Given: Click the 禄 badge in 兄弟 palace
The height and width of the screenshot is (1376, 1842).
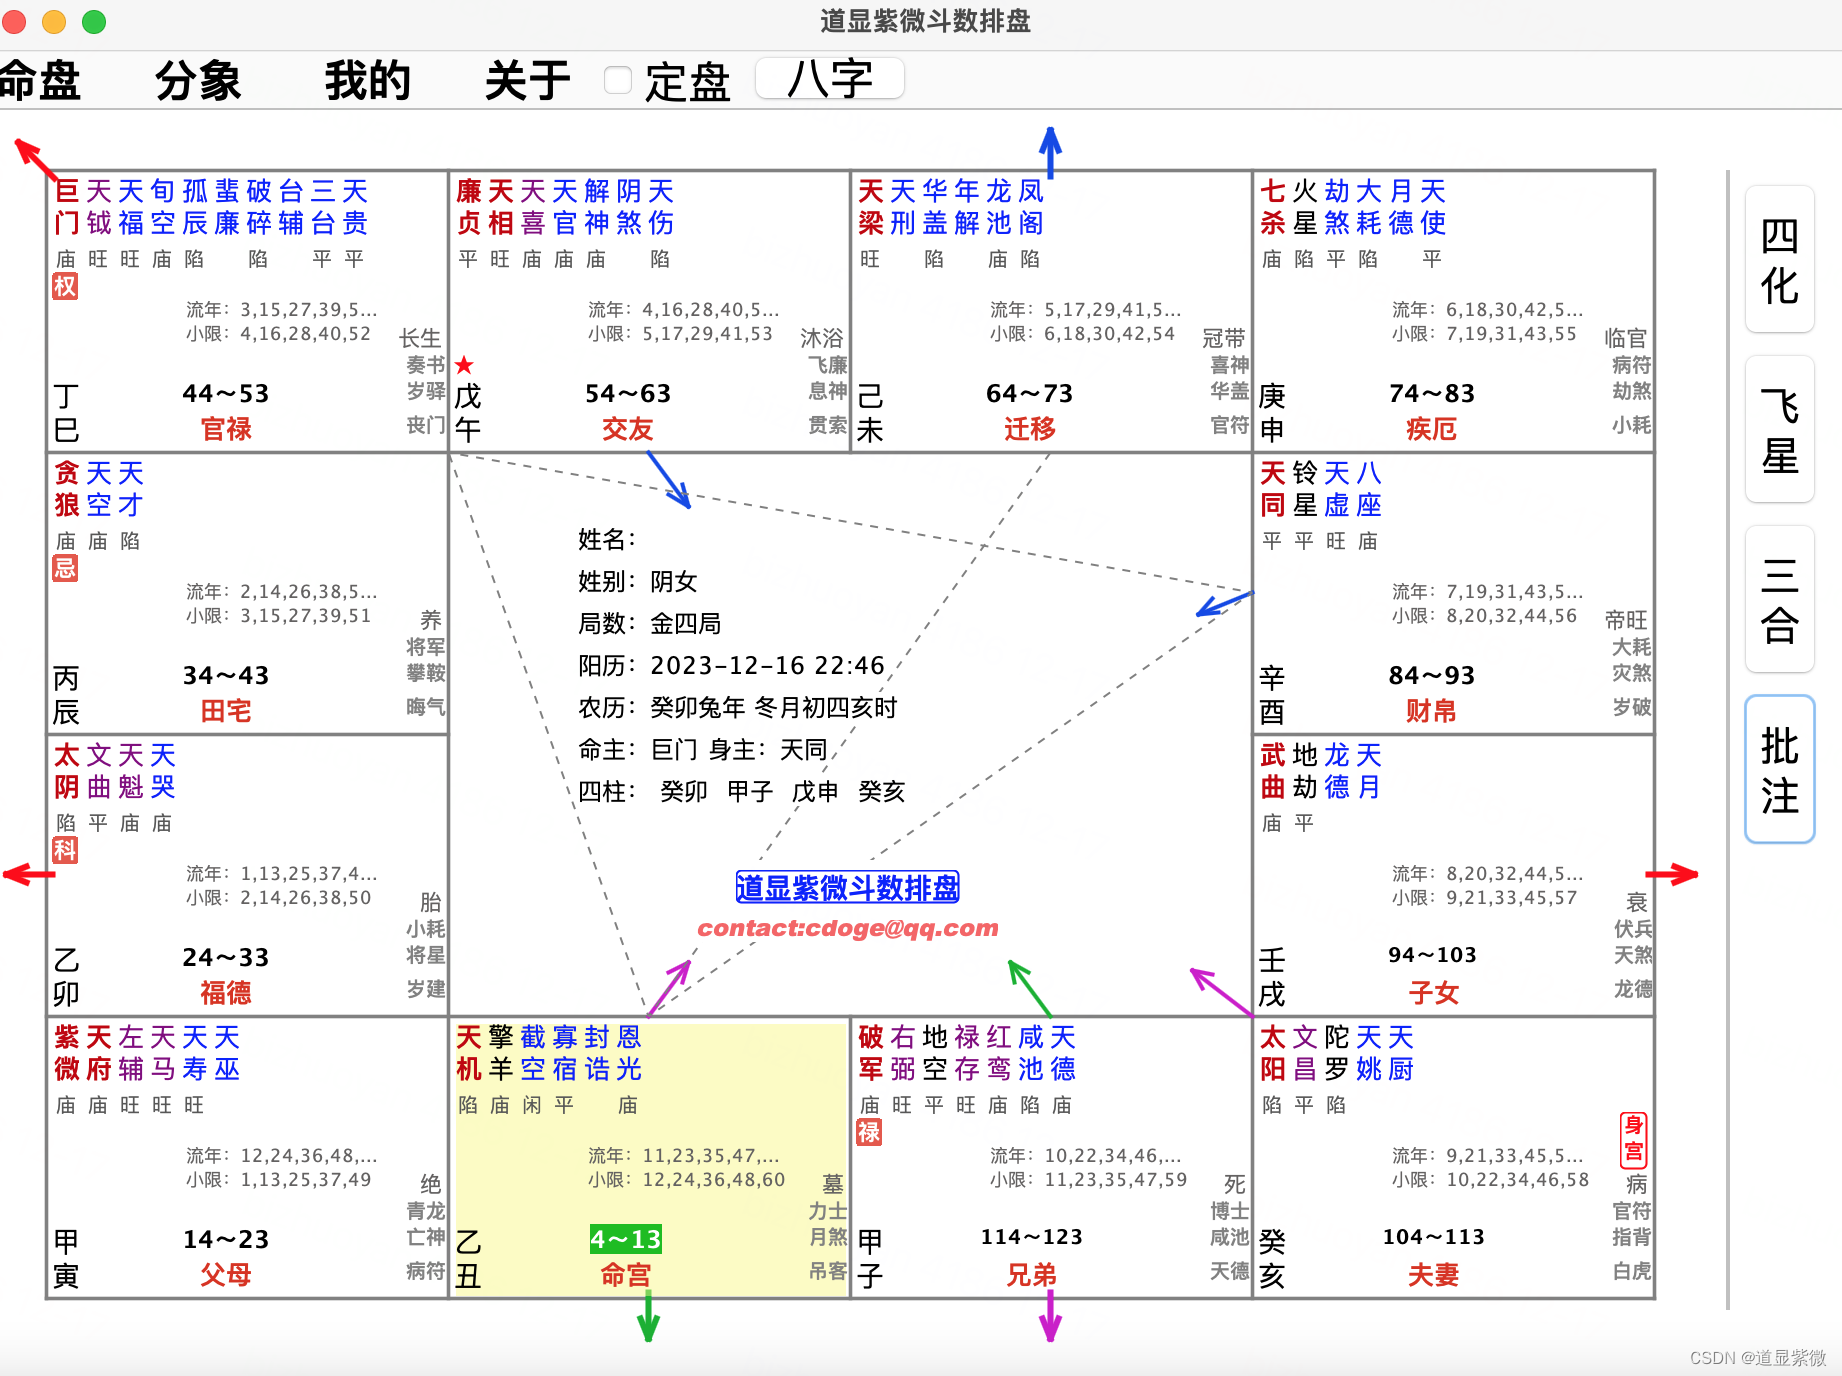Looking at the screenshot, I should 869,1132.
